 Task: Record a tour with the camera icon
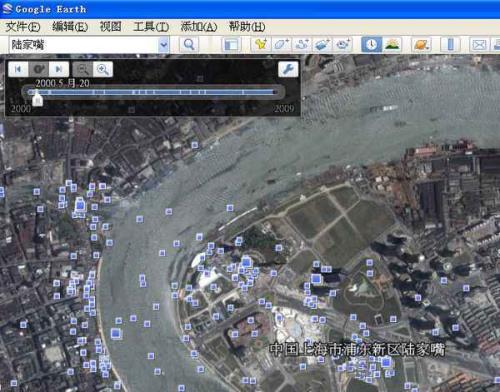click(x=343, y=44)
